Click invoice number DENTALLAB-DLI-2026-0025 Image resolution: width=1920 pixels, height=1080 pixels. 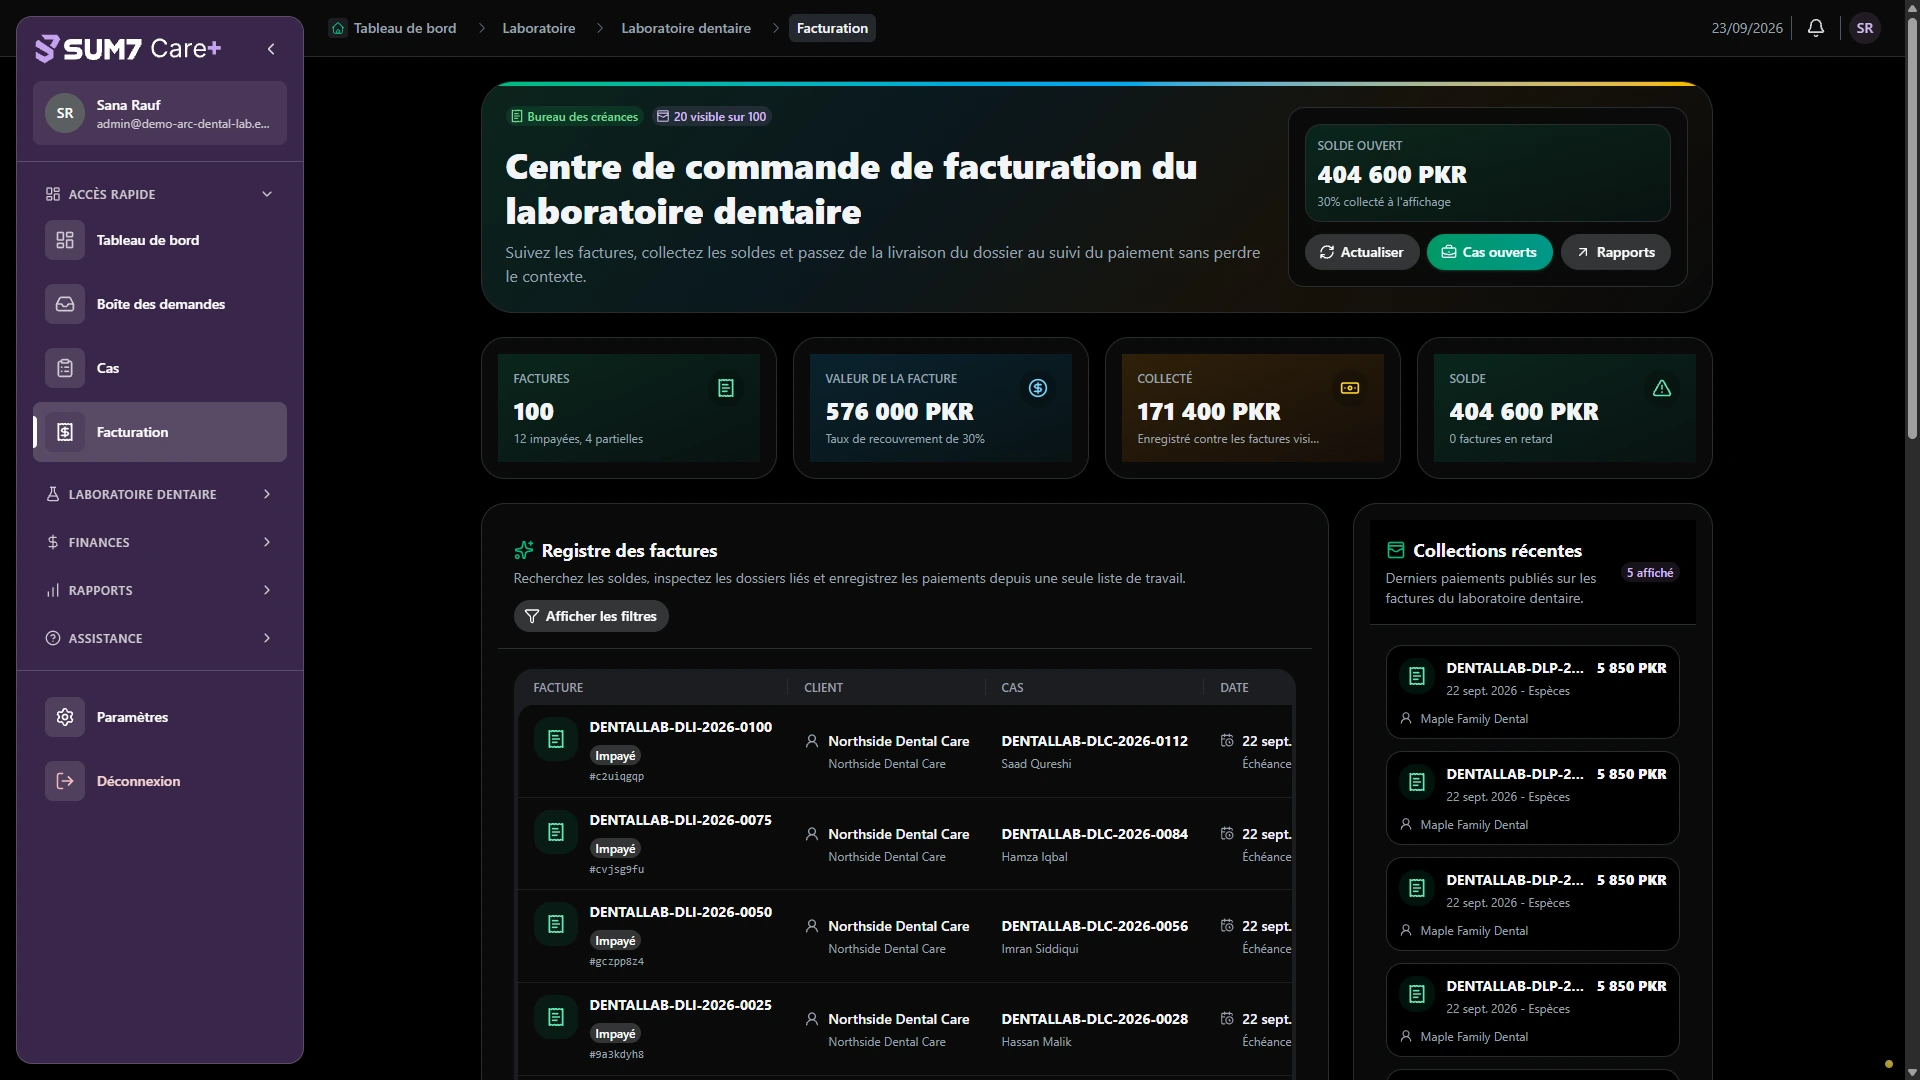[x=681, y=1005]
